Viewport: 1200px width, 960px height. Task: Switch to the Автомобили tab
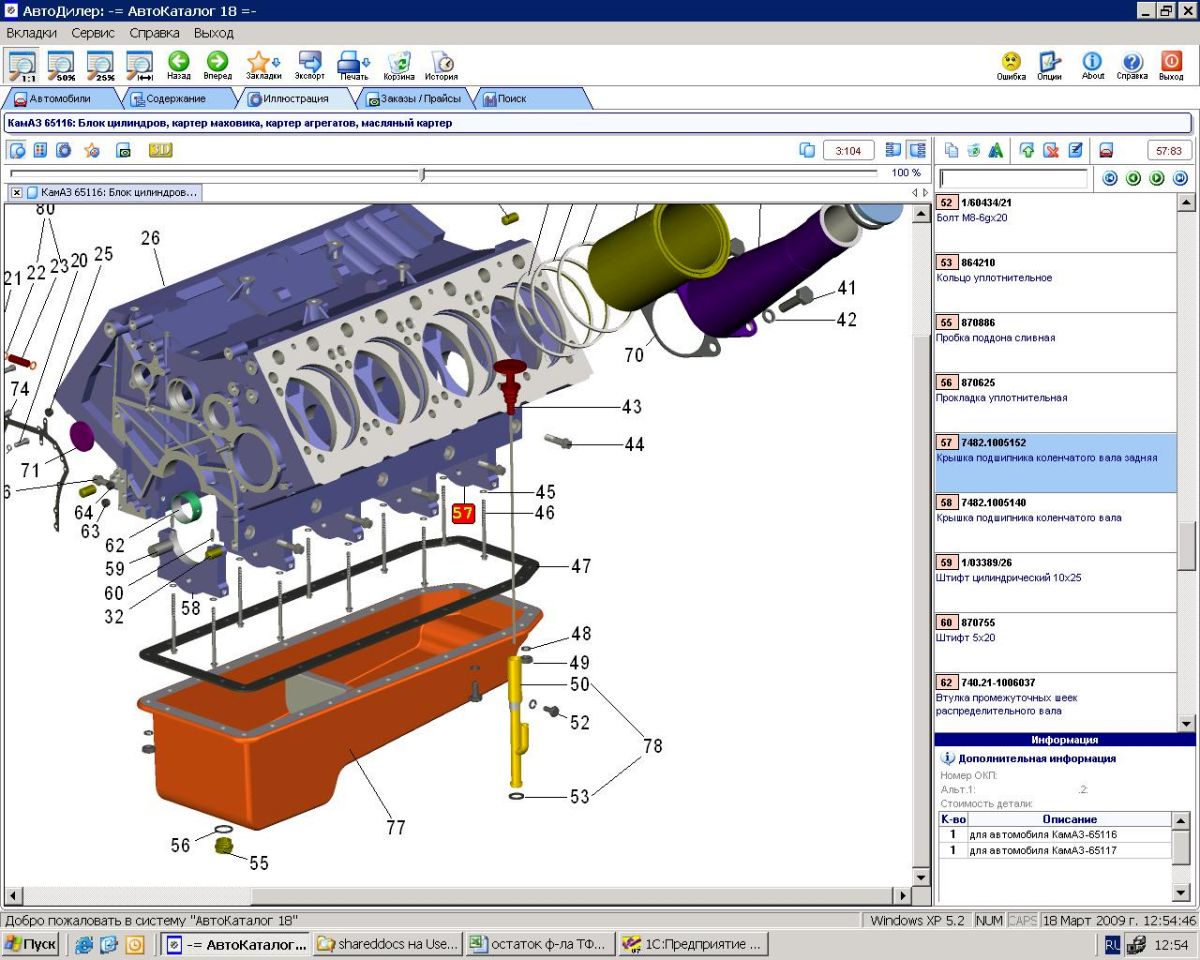60,99
